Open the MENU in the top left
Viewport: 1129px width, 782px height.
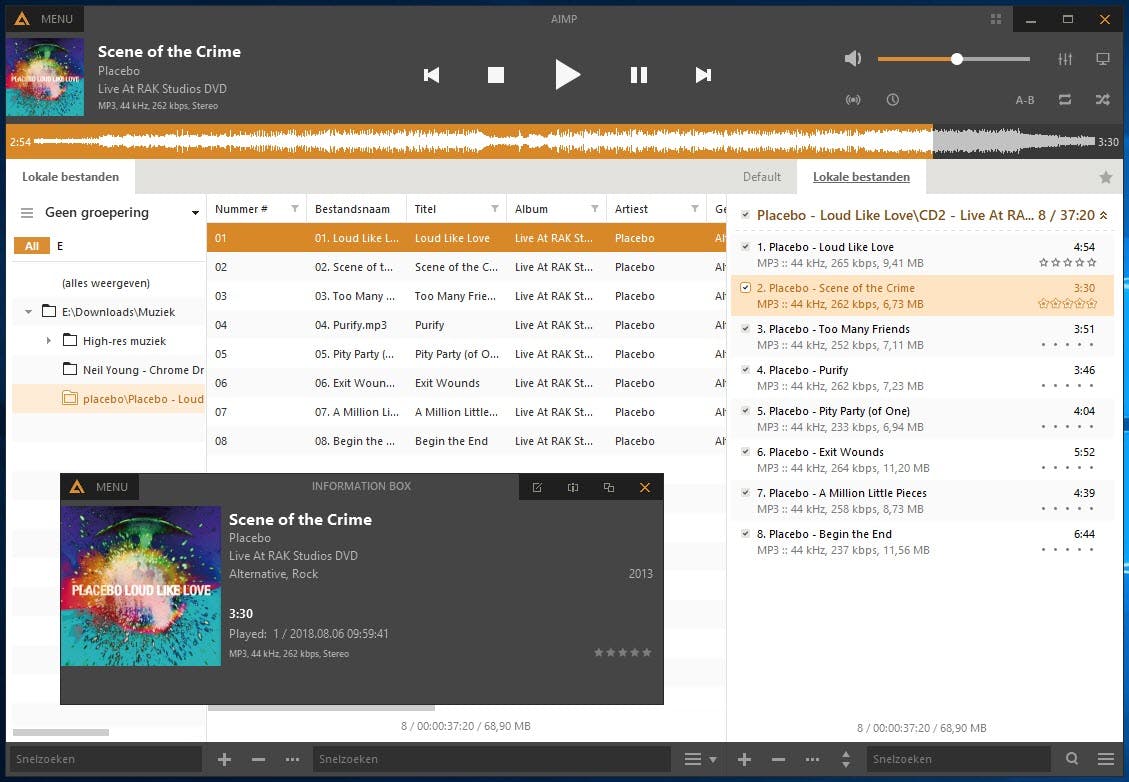44,18
